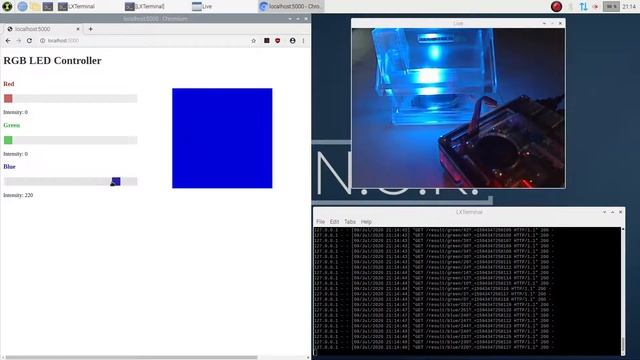Close the localhost:5000 browser tab
Screen dimensions: 640x360
(78, 29)
